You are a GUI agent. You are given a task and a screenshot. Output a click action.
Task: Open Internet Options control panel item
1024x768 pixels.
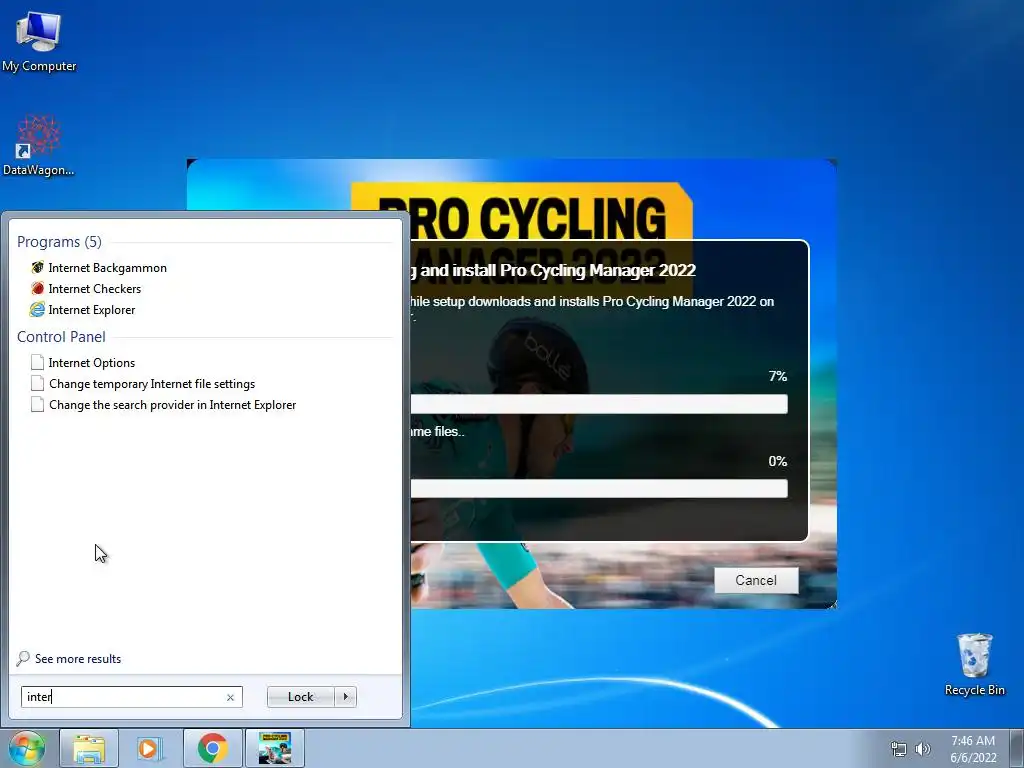[x=91, y=362]
